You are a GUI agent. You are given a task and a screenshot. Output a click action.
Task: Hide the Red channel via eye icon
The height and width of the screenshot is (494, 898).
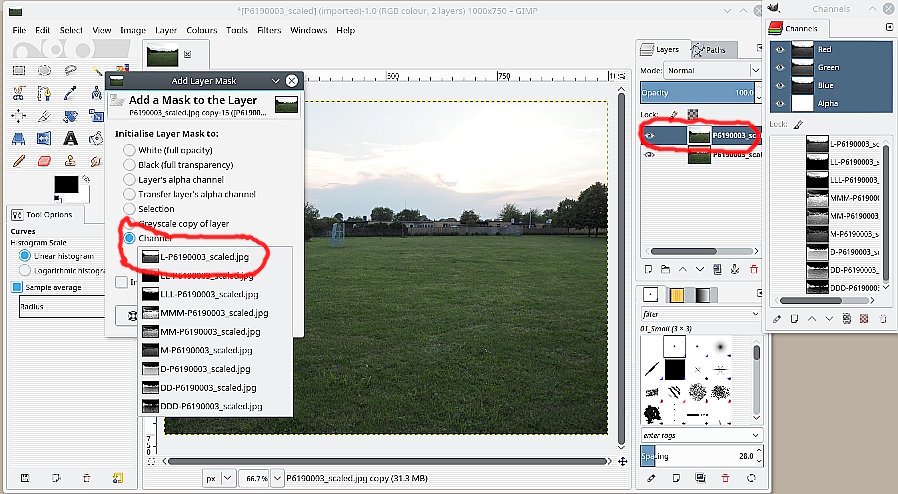[x=781, y=48]
